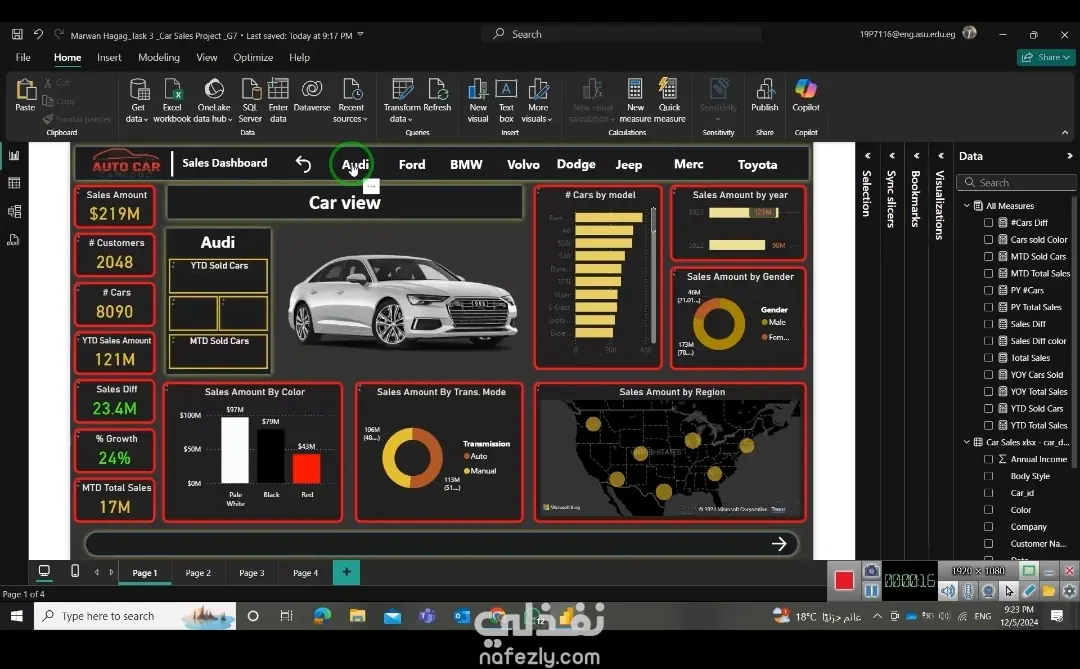Click the Red color bar
Screen dimensions: 1080x669
tap(307, 469)
